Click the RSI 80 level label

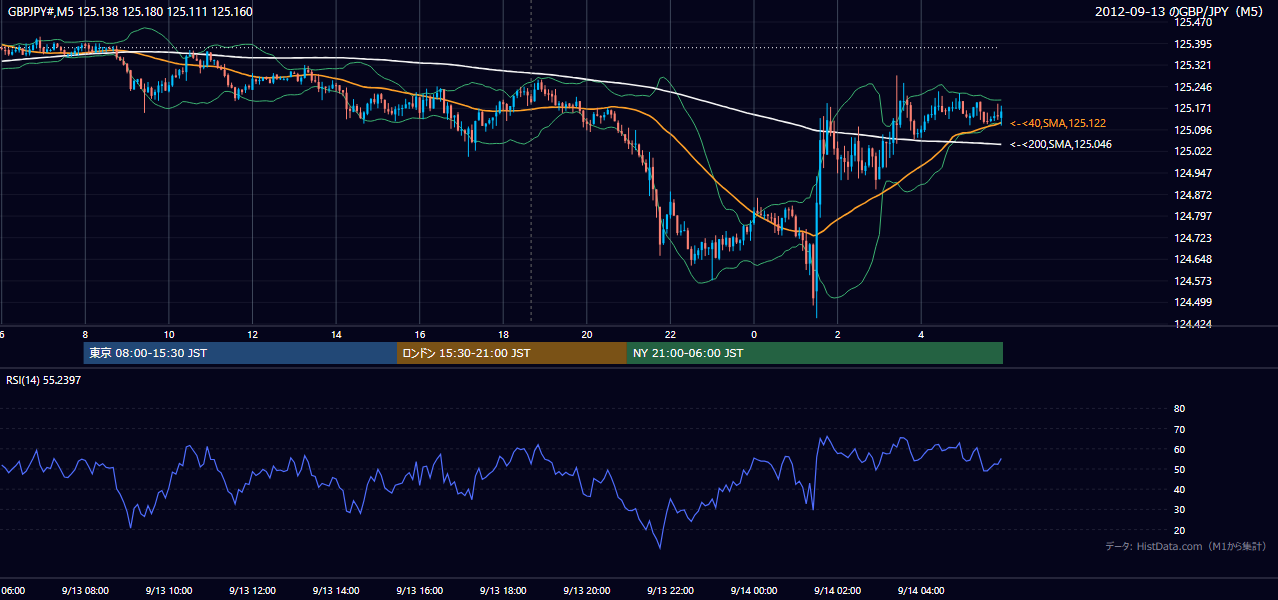click(1179, 409)
